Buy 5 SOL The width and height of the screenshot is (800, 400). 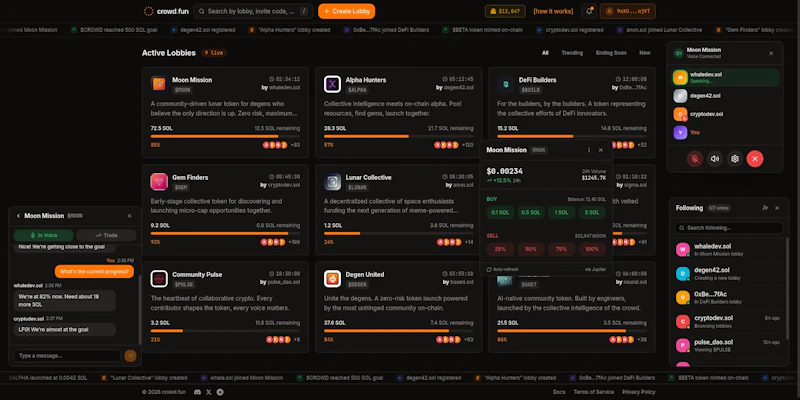592,213
